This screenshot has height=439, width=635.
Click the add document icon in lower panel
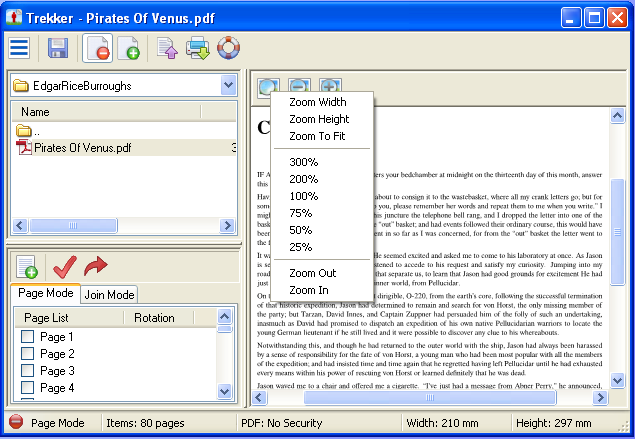pos(27,266)
